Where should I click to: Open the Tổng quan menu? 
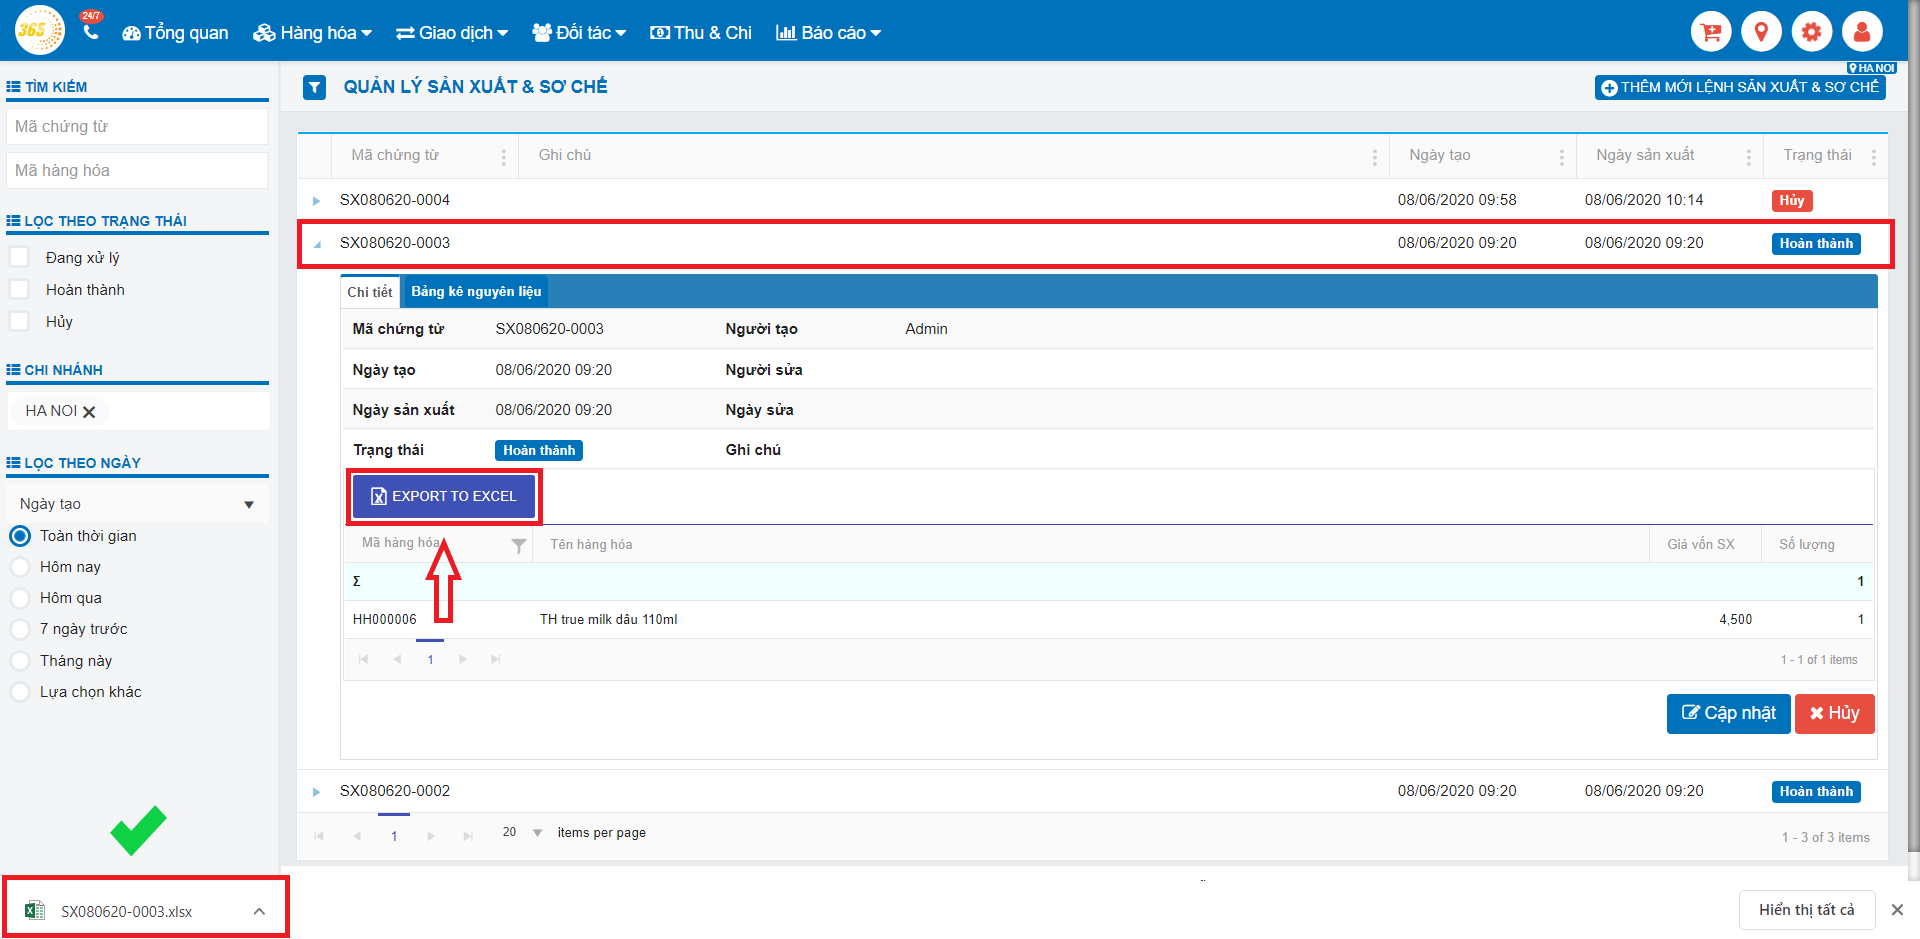(175, 33)
